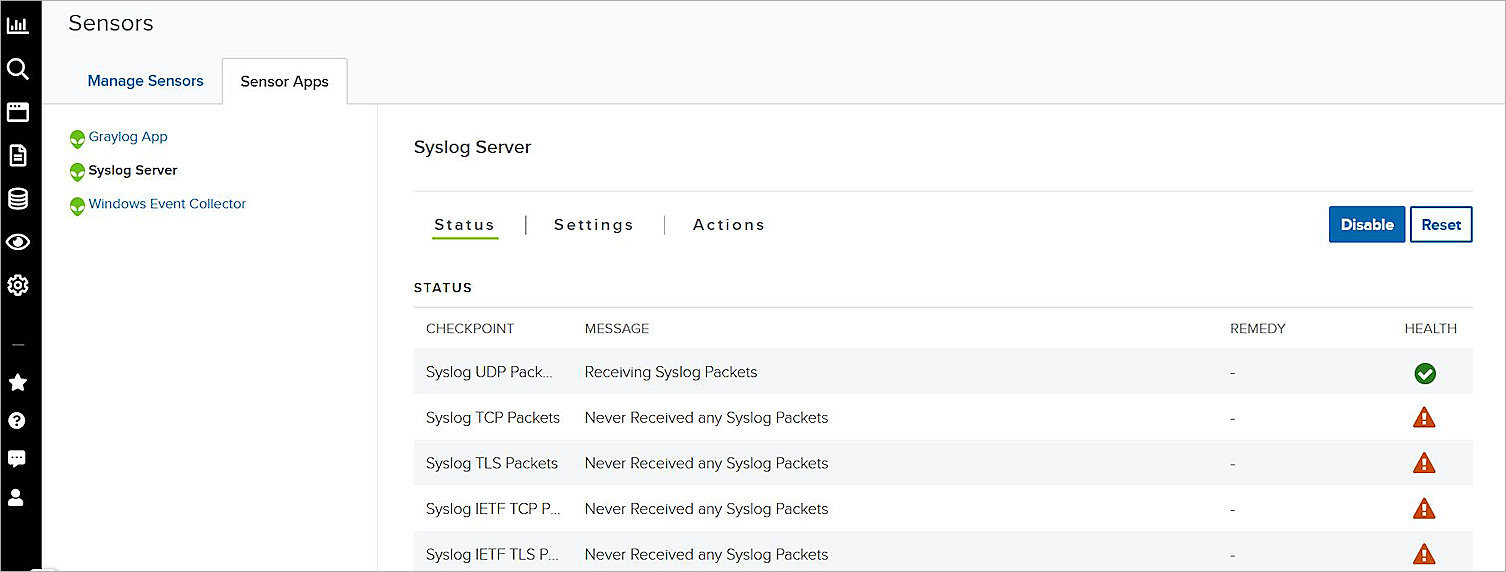The image size is (1506, 572).
Task: Click the database stack icon in sidebar
Action: [x=18, y=199]
